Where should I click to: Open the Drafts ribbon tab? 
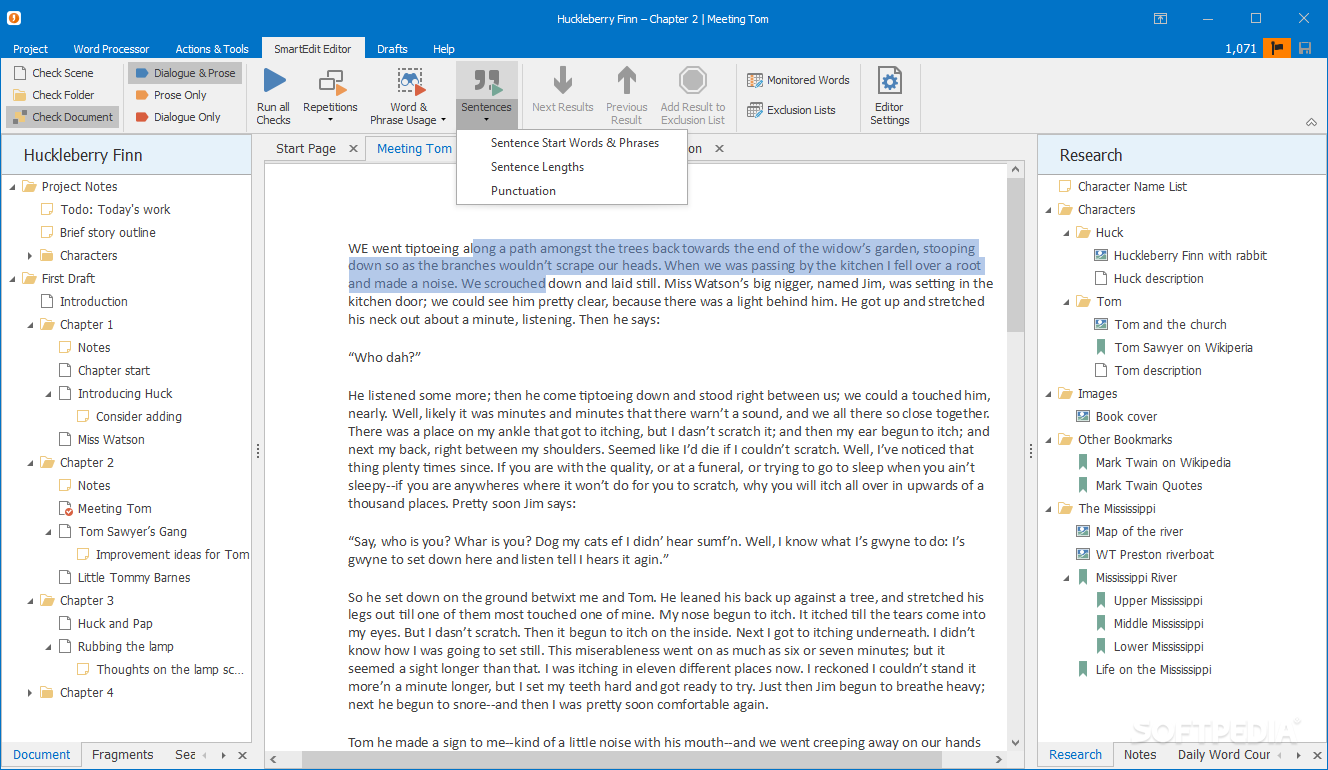(392, 49)
